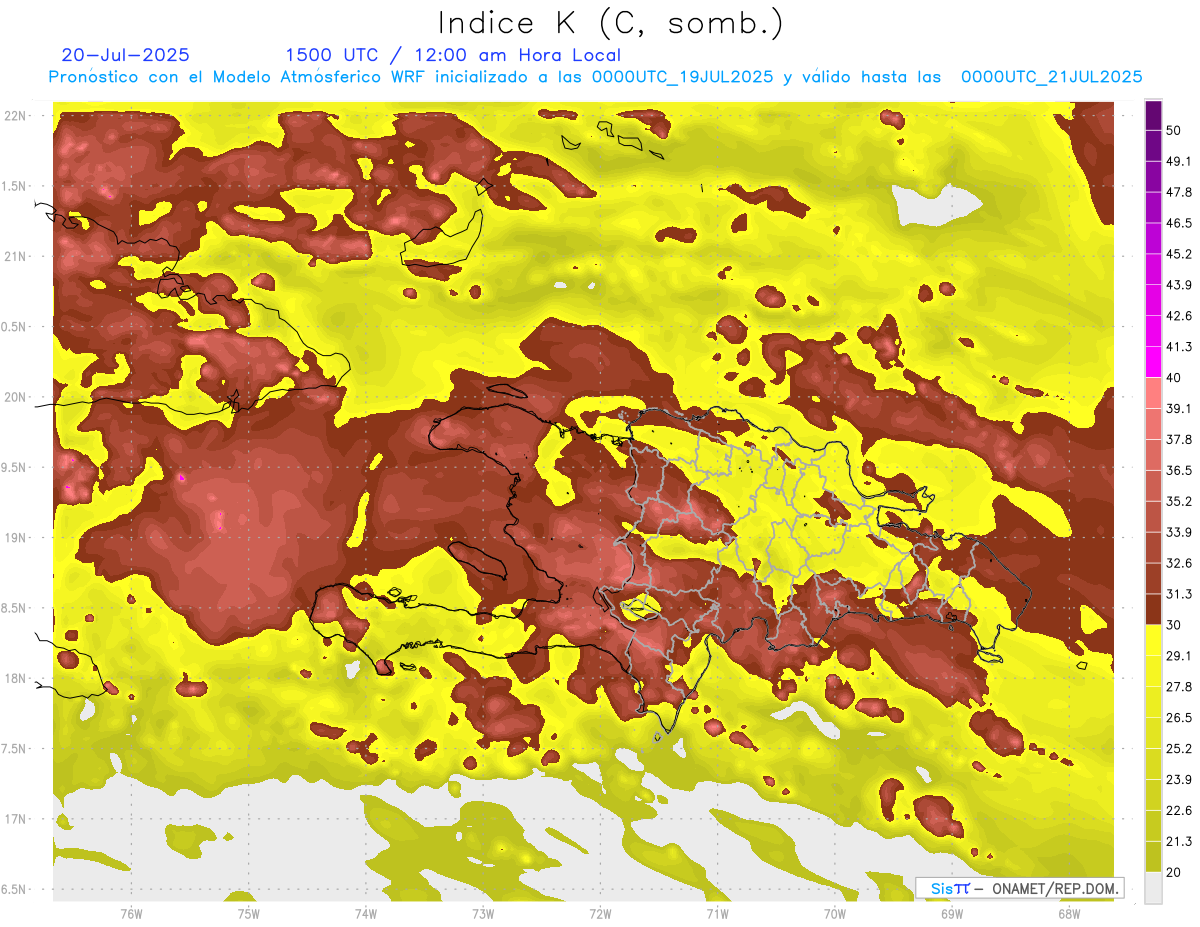Click the gray colorbar segment below 20

[x=1153, y=888]
